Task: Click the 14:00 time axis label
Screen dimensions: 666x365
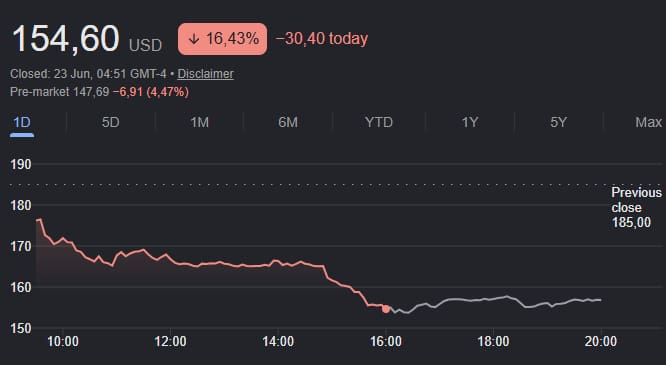Action: coord(278,342)
